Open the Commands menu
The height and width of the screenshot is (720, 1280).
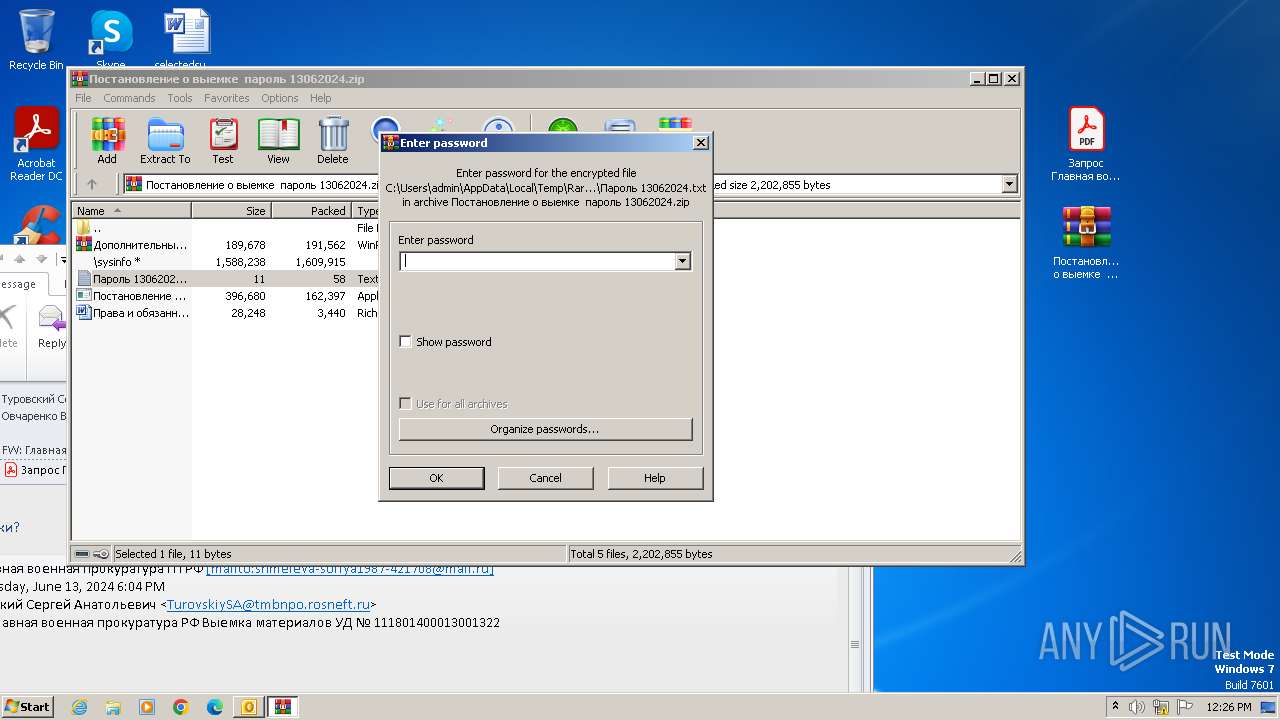click(129, 98)
